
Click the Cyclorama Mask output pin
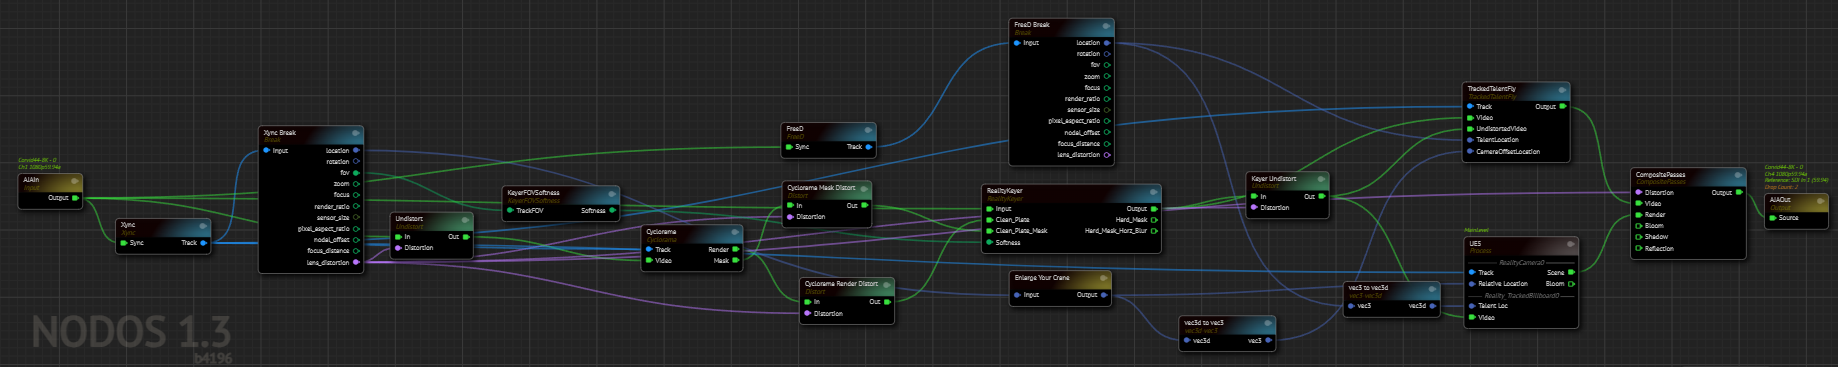[735, 261]
